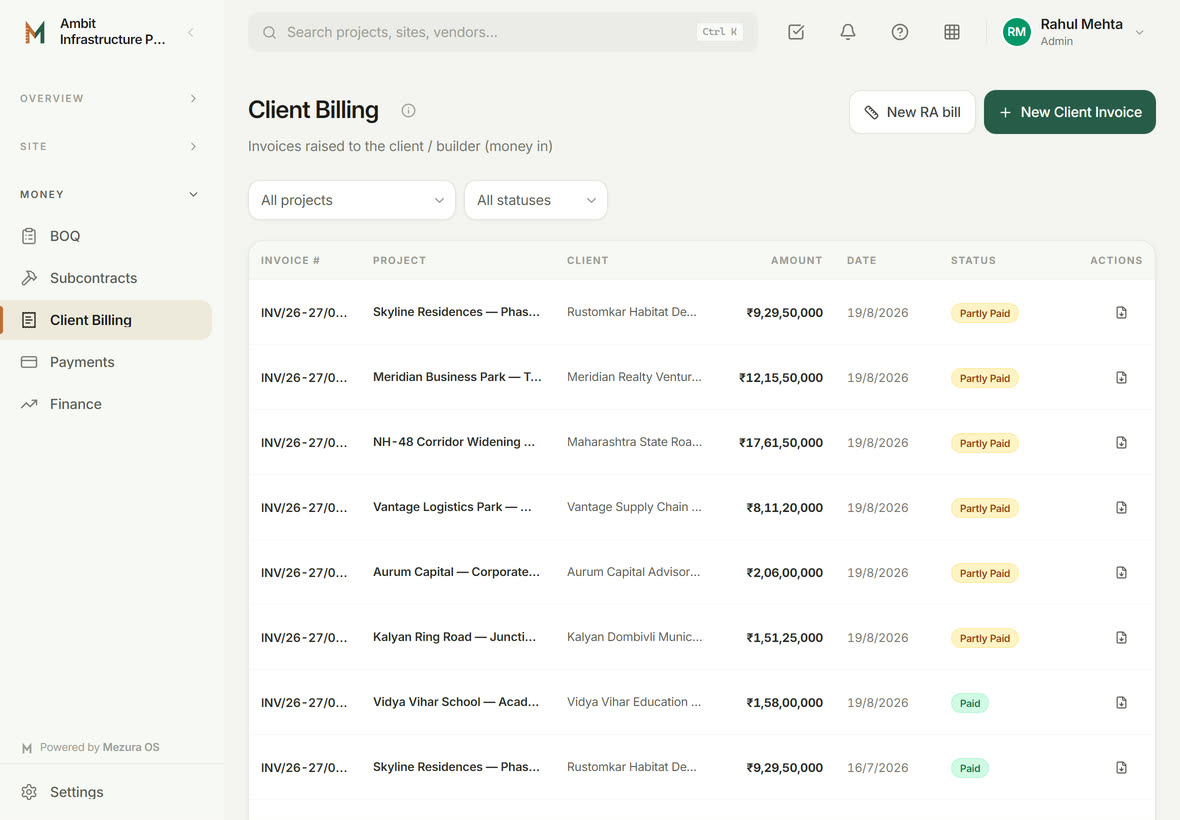Download invoice for Skyline Residences dated 19/8/2026
Viewport: 1180px width, 820px height.
coord(1121,312)
